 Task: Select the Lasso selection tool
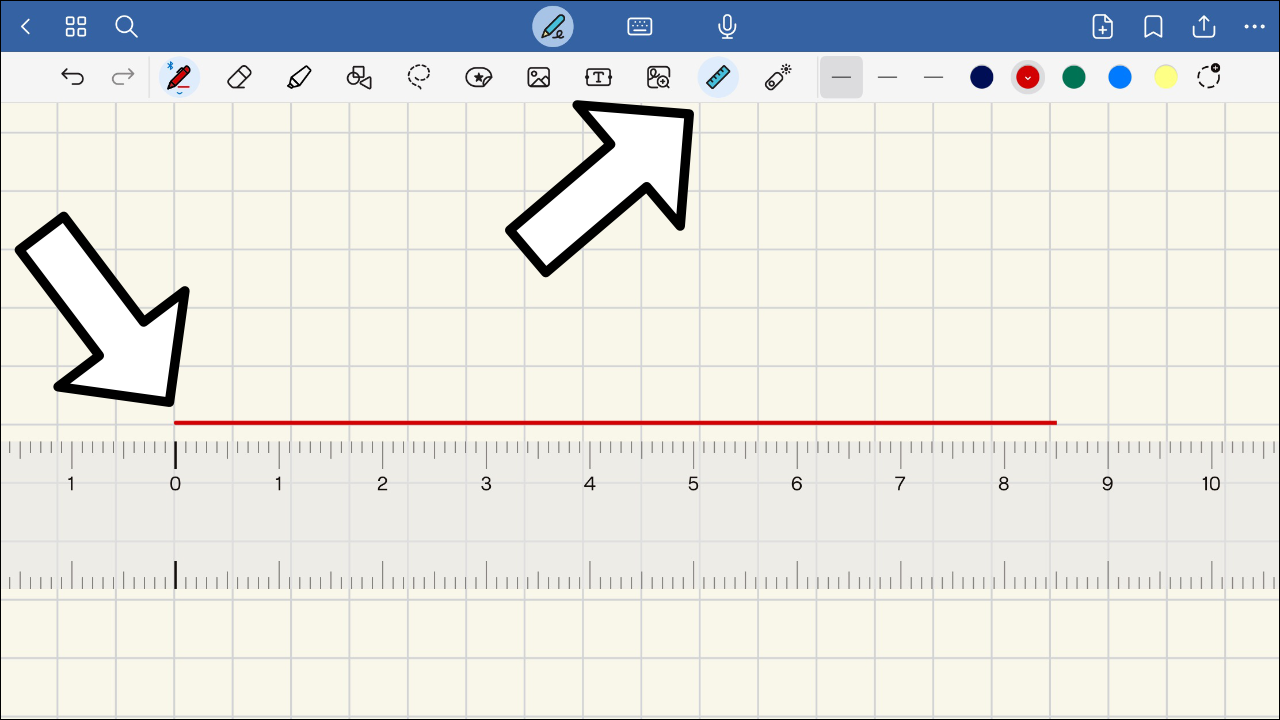(419, 77)
